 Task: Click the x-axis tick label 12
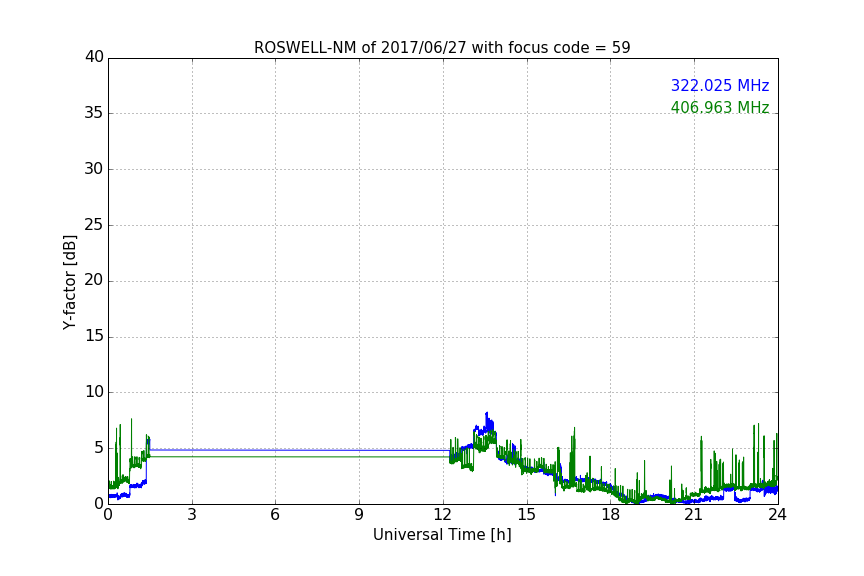443,514
